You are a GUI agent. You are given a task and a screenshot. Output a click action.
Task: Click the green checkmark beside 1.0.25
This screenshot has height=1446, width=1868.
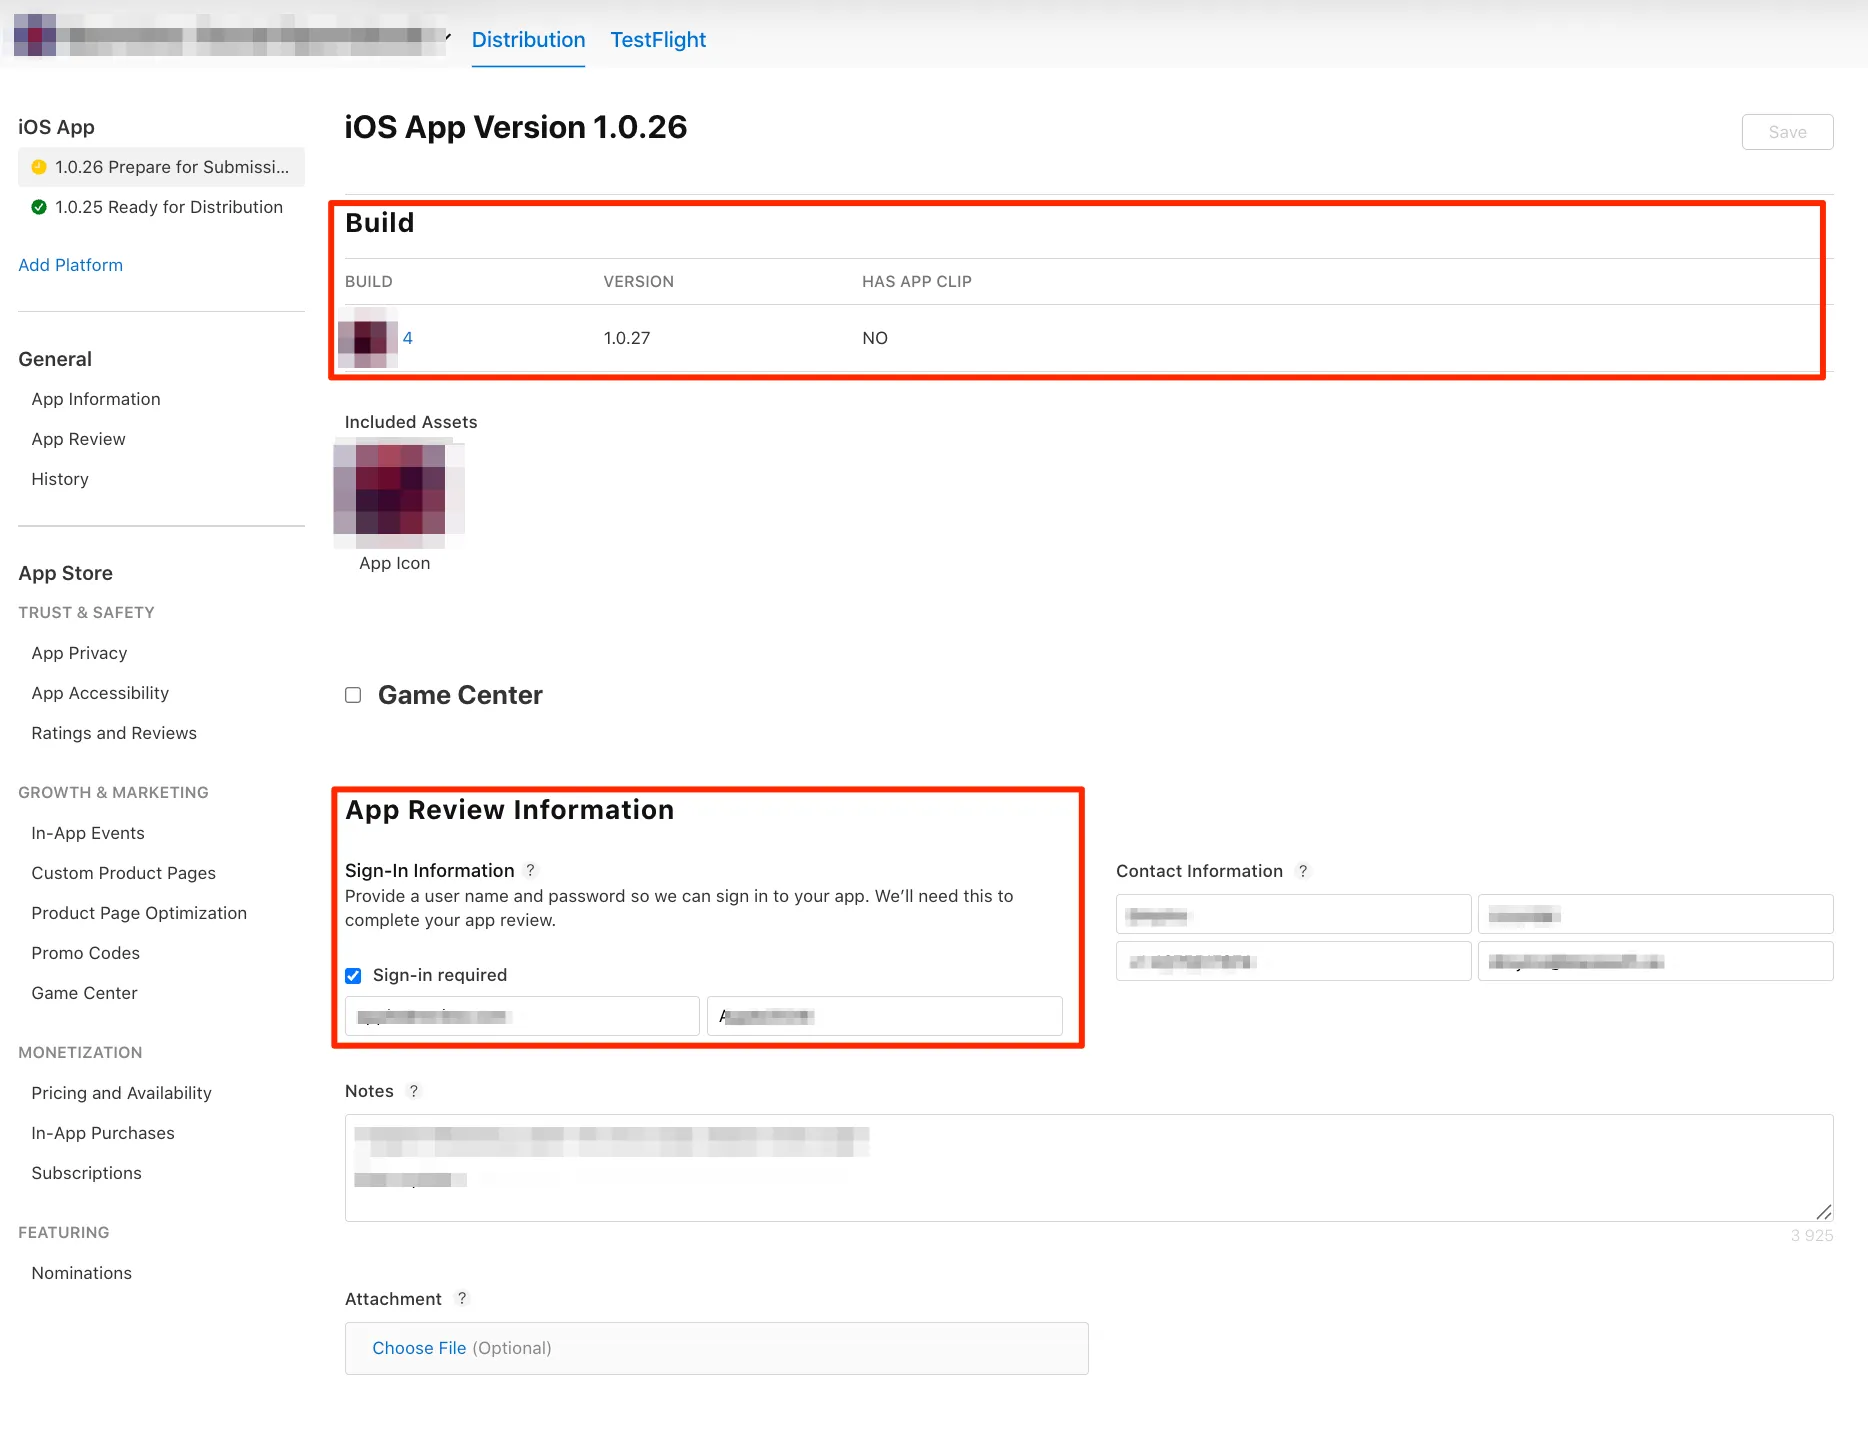point(39,207)
